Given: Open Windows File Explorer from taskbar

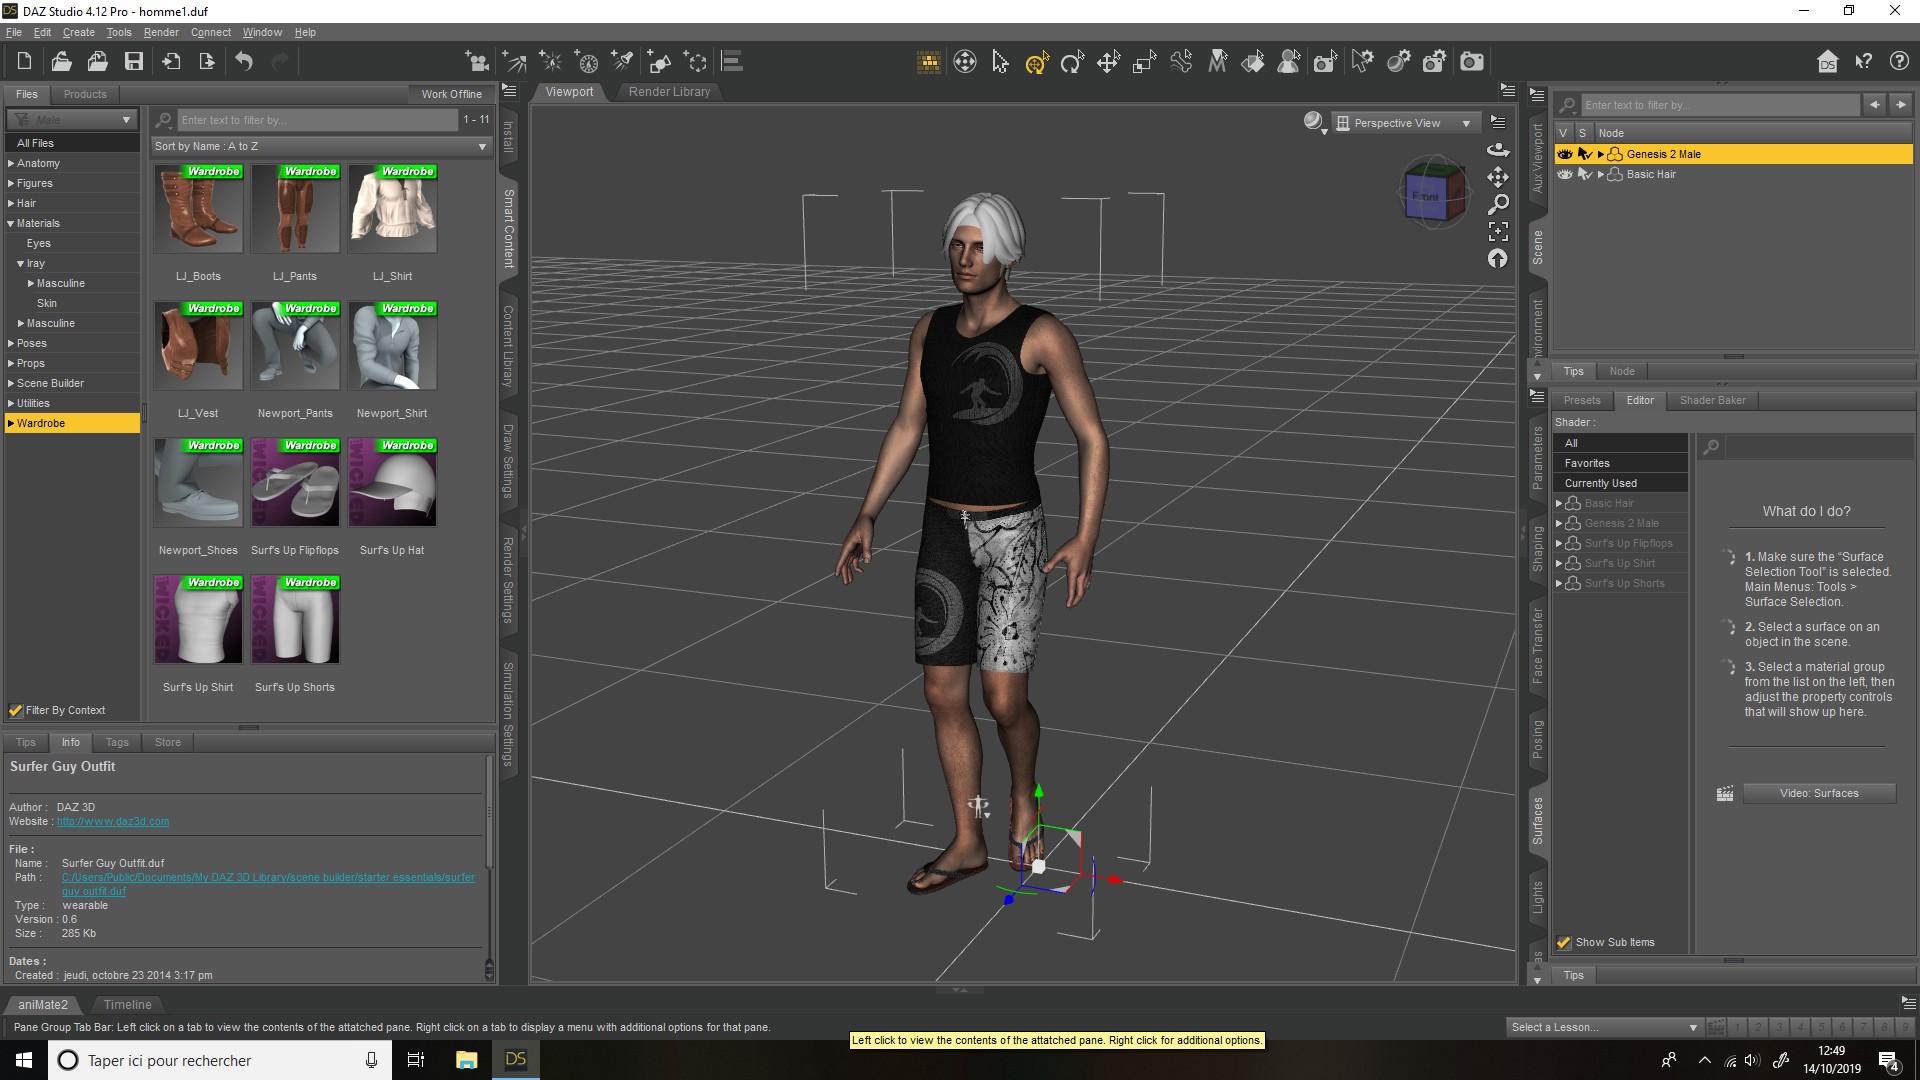Looking at the screenshot, I should click(466, 1060).
